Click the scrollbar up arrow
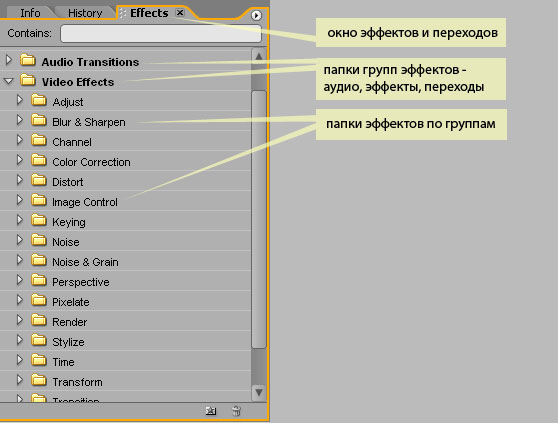Viewport: 558px width, 423px height. tap(259, 57)
